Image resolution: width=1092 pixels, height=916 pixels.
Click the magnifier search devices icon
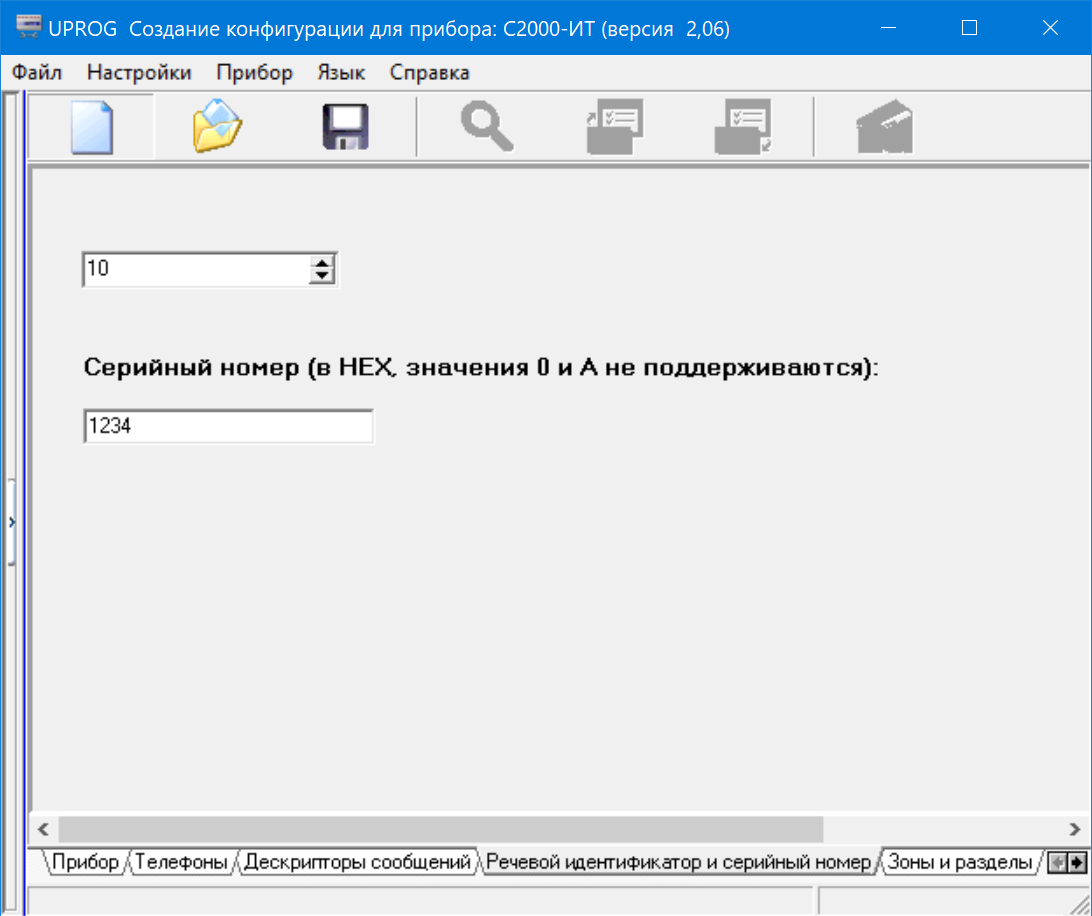(487, 126)
